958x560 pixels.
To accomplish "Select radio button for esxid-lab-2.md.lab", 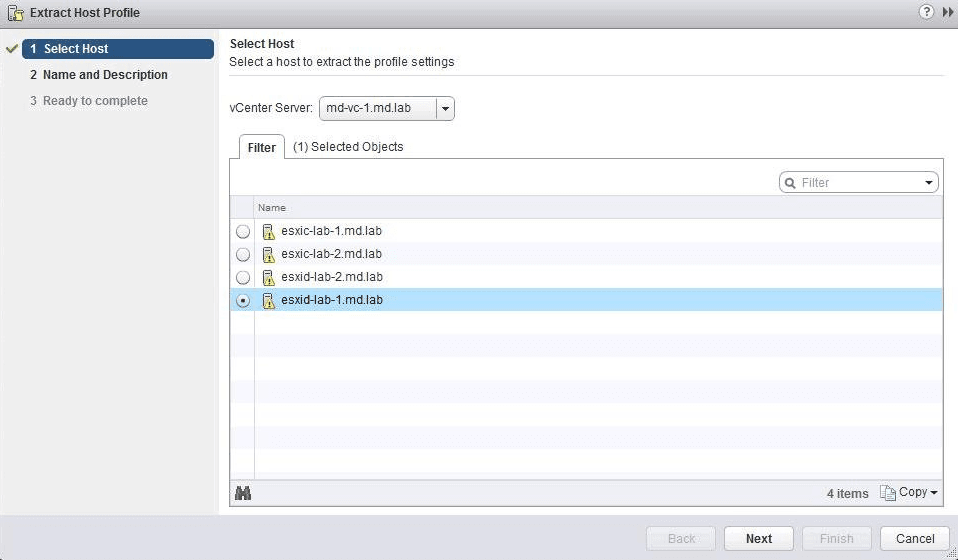I will point(243,278).
